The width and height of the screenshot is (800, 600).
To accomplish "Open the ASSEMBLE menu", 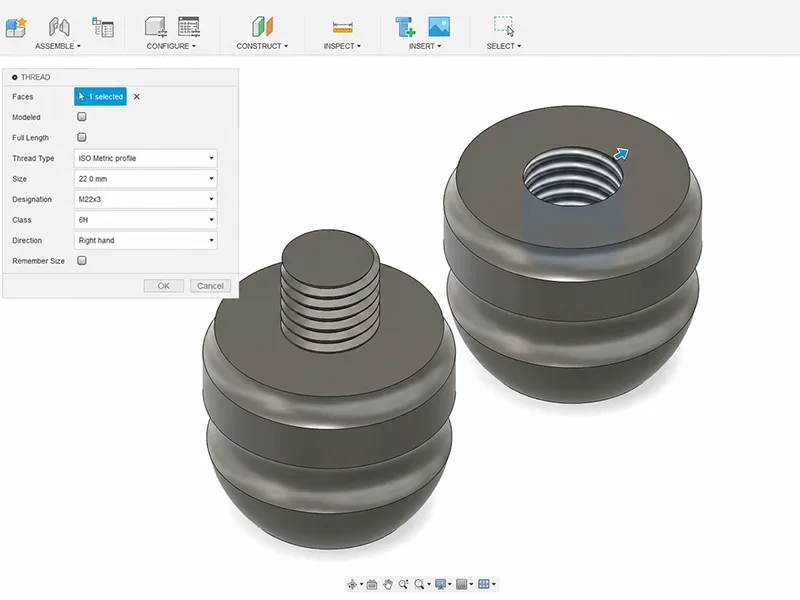I will 58,46.
